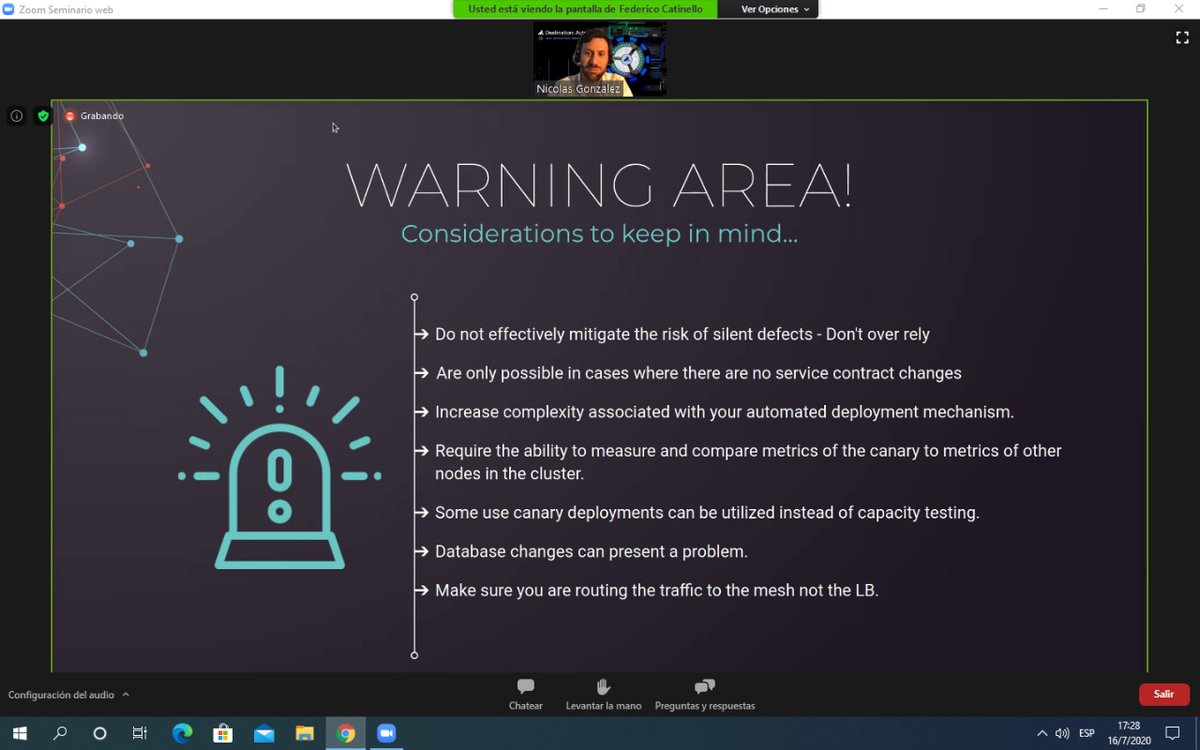The height and width of the screenshot is (750, 1200).
Task: Open the clock showing 17:28
Action: coord(1128,733)
